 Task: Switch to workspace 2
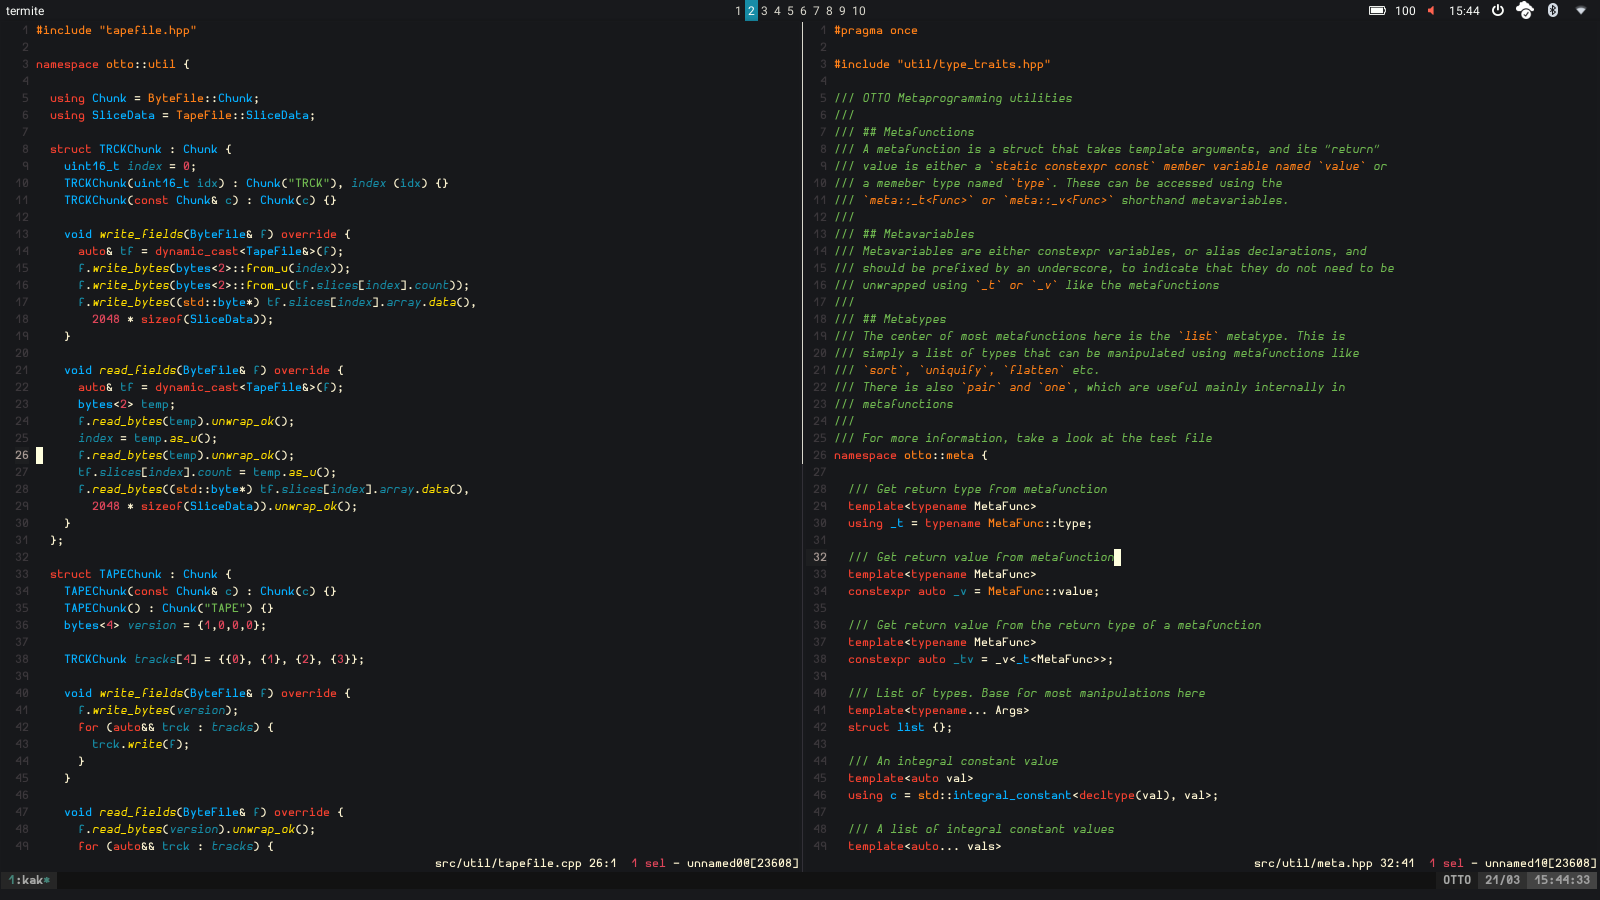point(751,11)
